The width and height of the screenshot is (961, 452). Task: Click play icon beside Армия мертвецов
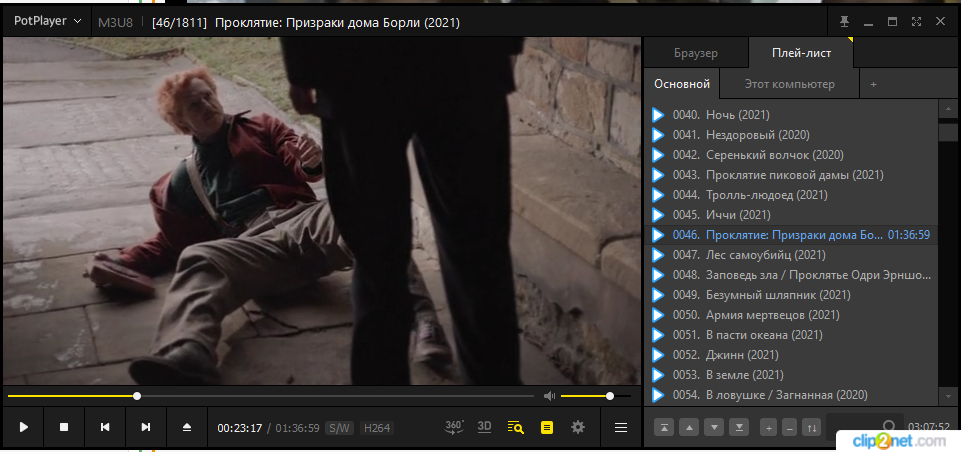click(x=658, y=315)
